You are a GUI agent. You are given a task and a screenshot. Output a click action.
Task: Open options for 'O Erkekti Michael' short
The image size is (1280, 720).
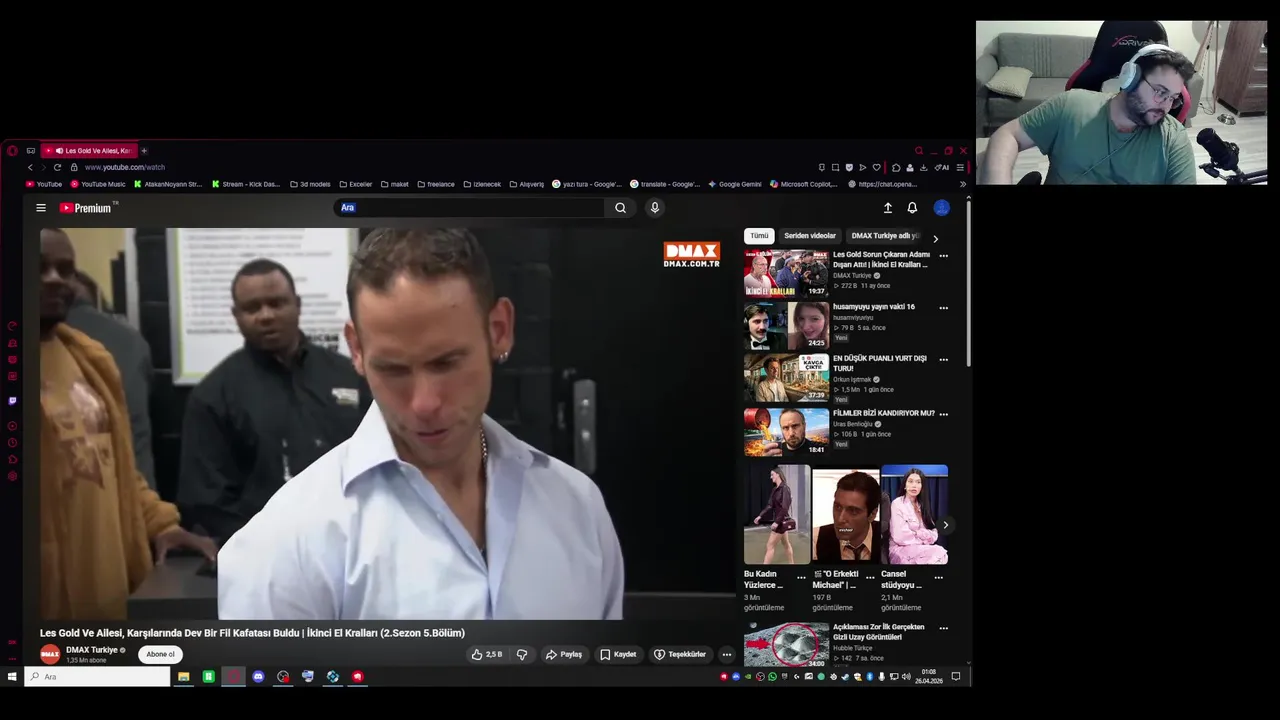(870, 577)
